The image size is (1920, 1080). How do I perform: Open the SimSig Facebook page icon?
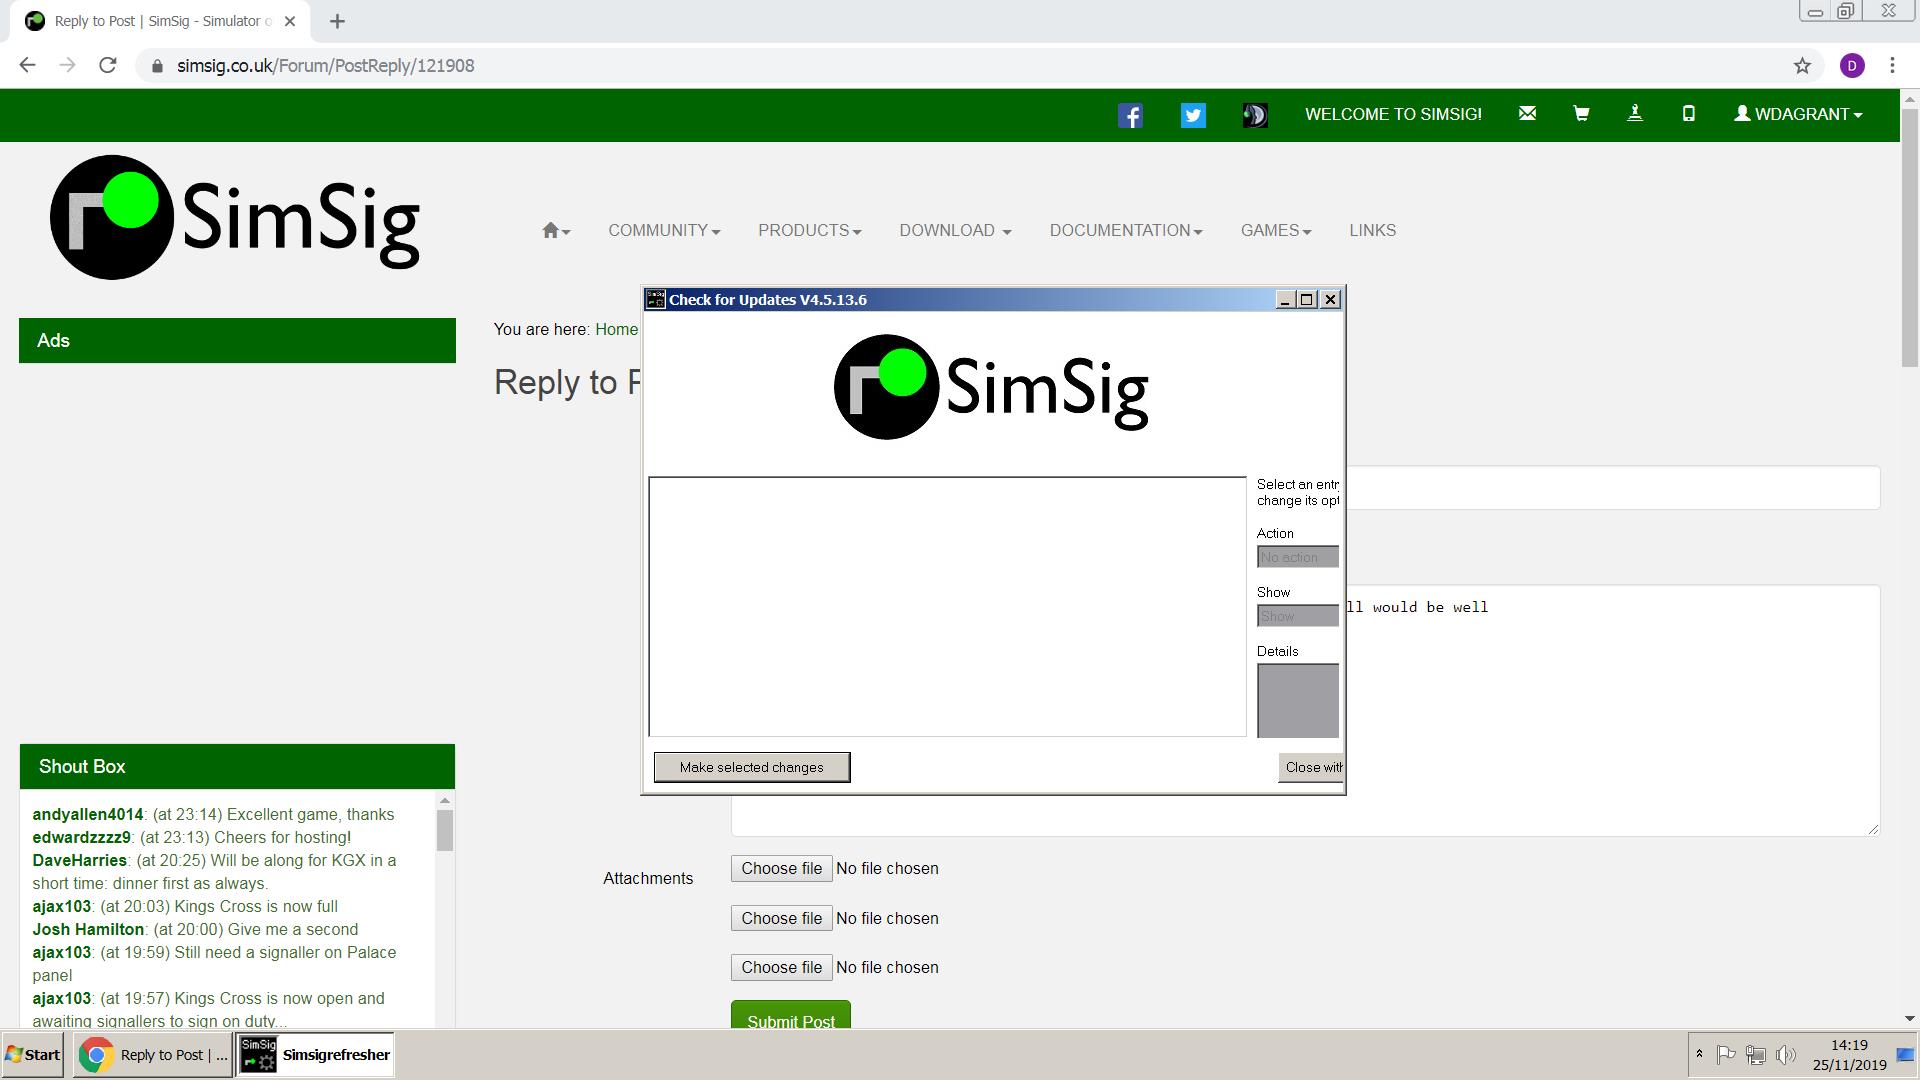click(x=1130, y=116)
